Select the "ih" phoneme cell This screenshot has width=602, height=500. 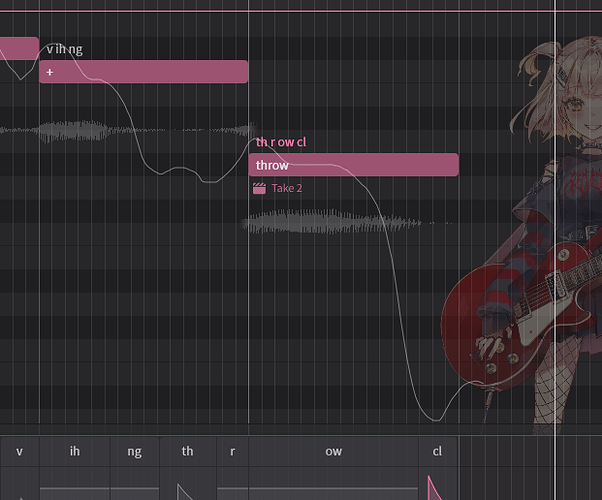(75, 451)
